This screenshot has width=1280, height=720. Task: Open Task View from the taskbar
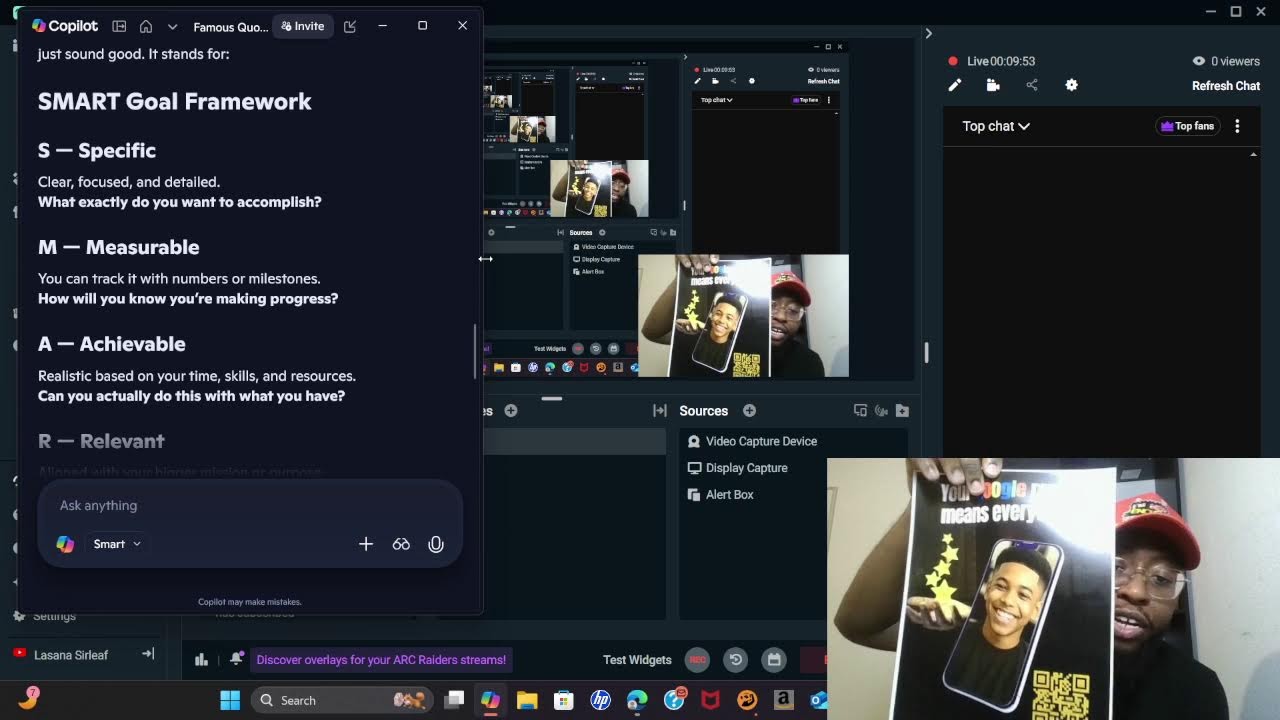[454, 700]
